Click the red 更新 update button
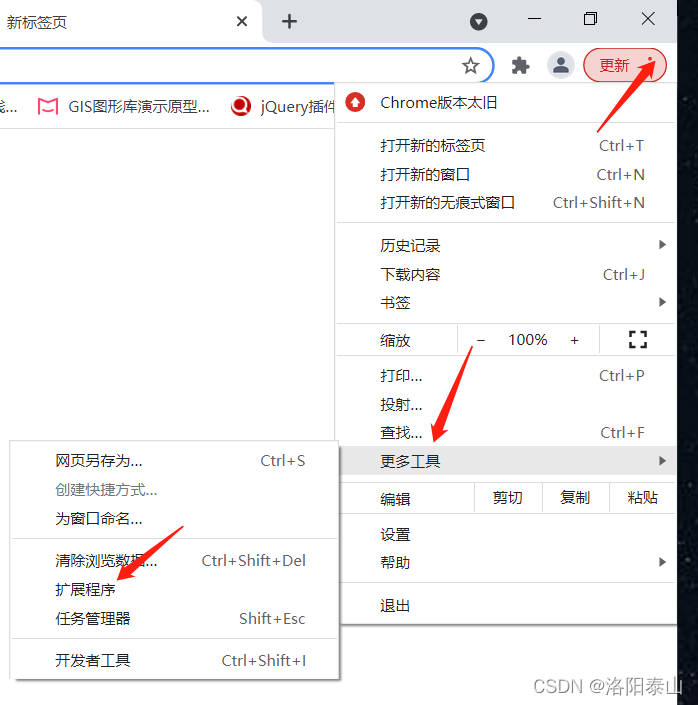Screen dimensions: 698x705 pyautogui.click(x=624, y=66)
